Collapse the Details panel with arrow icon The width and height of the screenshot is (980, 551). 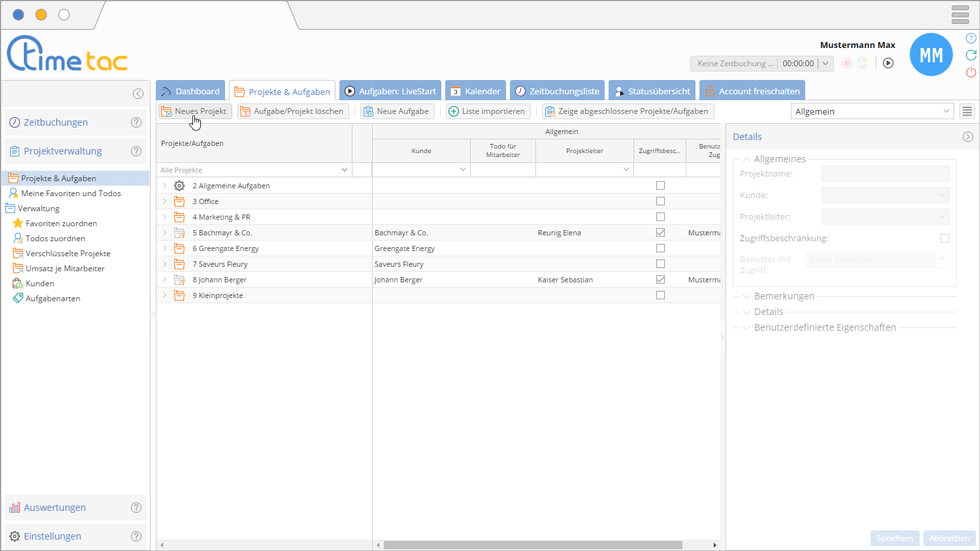pos(967,137)
